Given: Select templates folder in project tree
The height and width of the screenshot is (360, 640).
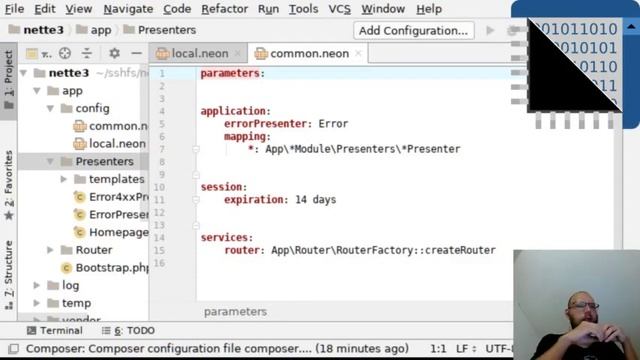Looking at the screenshot, I should (x=109, y=179).
